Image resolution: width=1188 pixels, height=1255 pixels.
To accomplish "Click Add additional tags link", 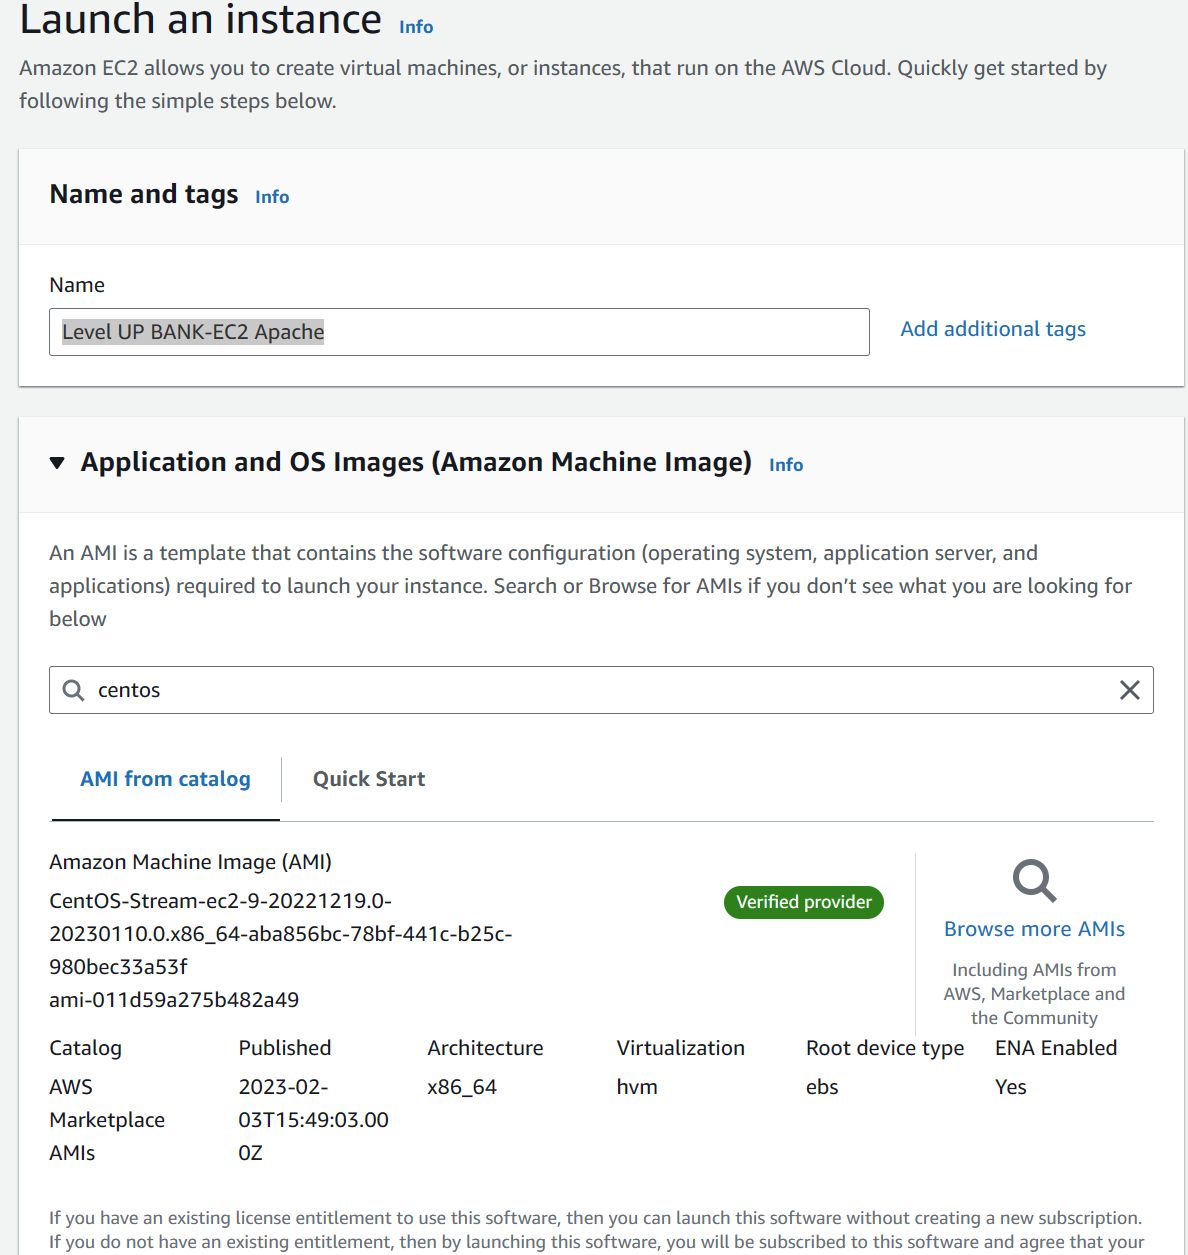I will [x=993, y=329].
